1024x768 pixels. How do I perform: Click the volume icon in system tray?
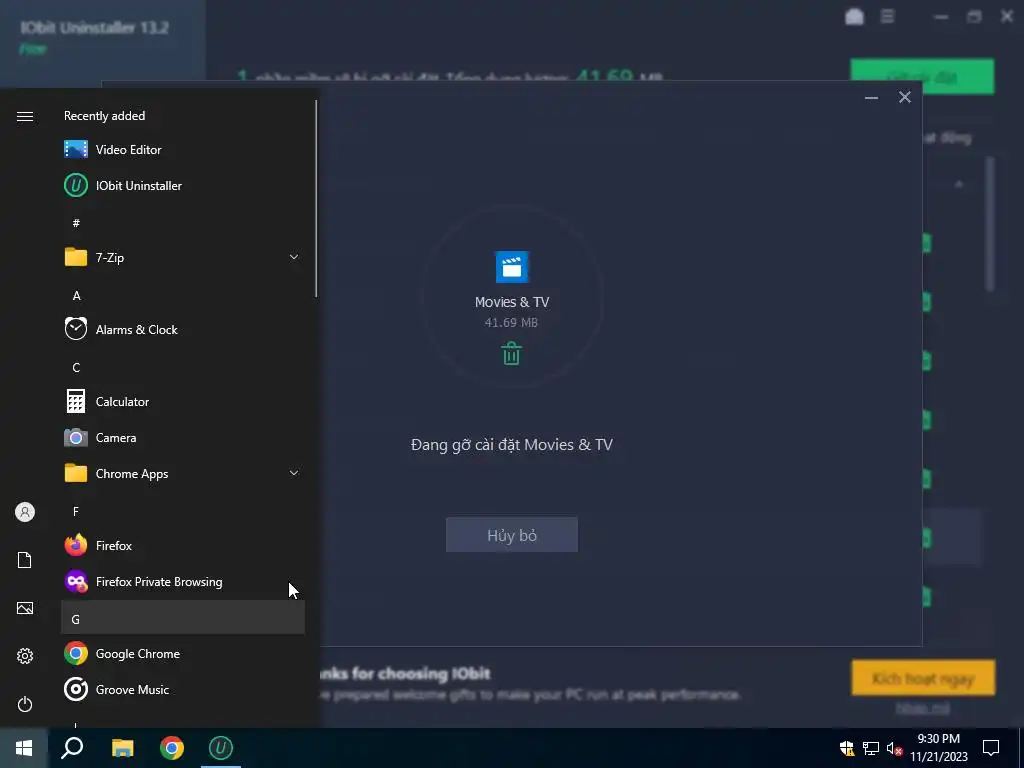click(x=895, y=748)
